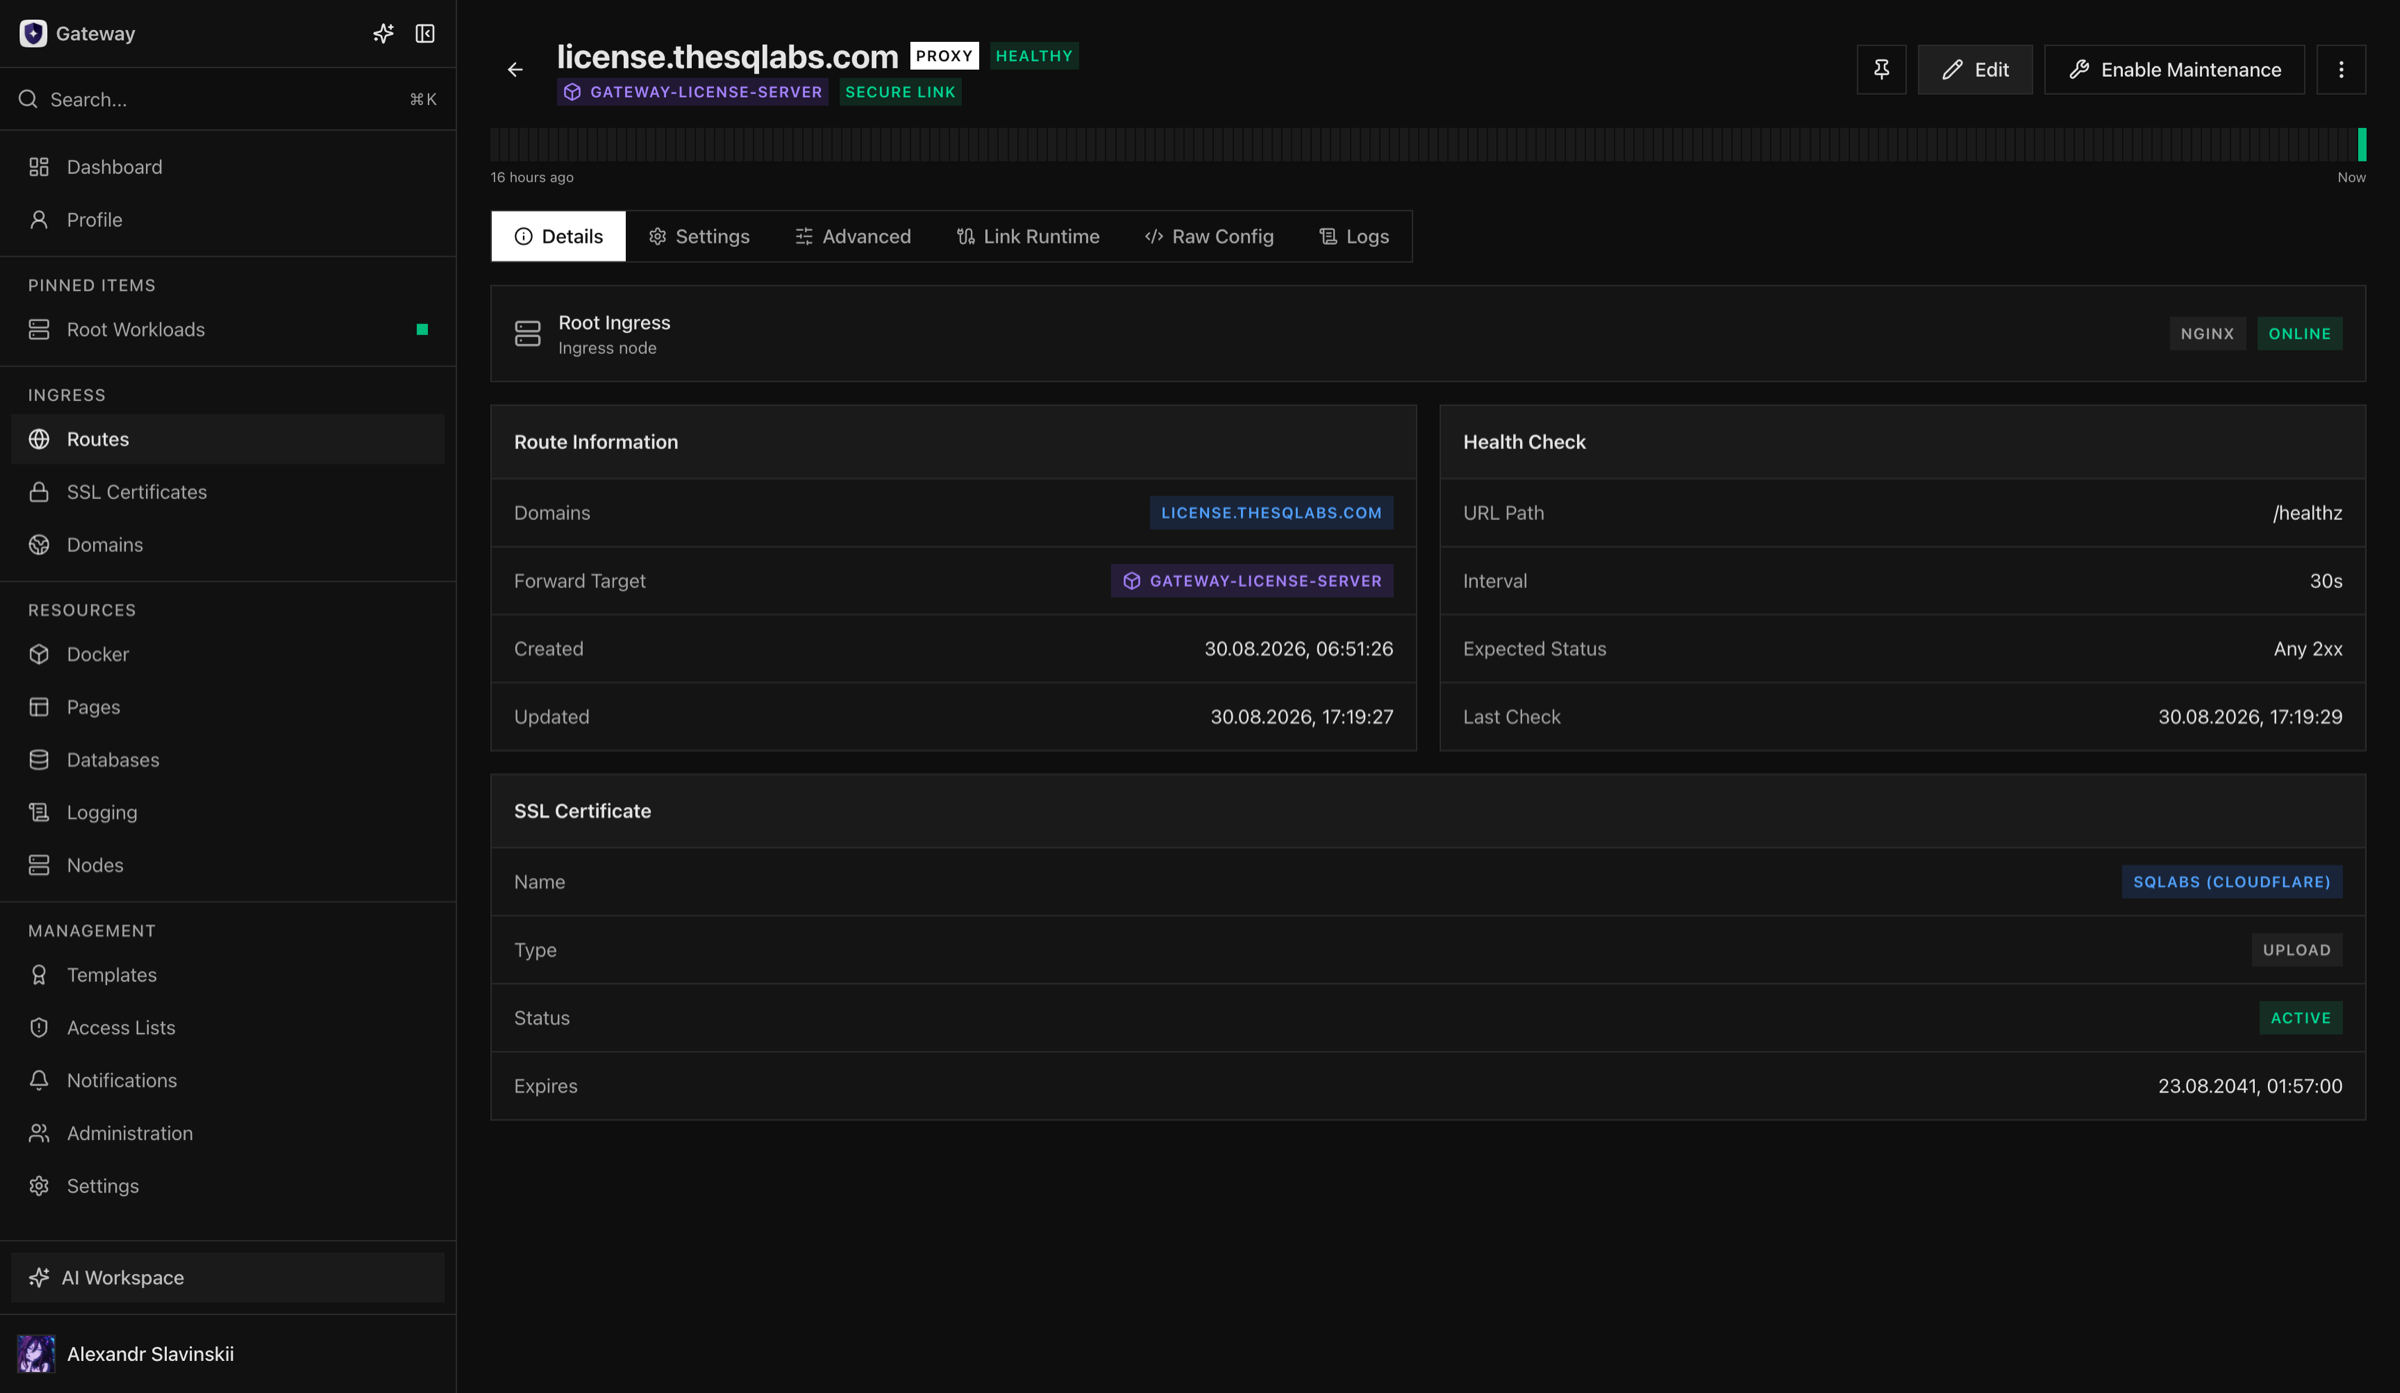Open SSL Certificates page
Image resolution: width=2400 pixels, height=1393 pixels.
(228, 492)
